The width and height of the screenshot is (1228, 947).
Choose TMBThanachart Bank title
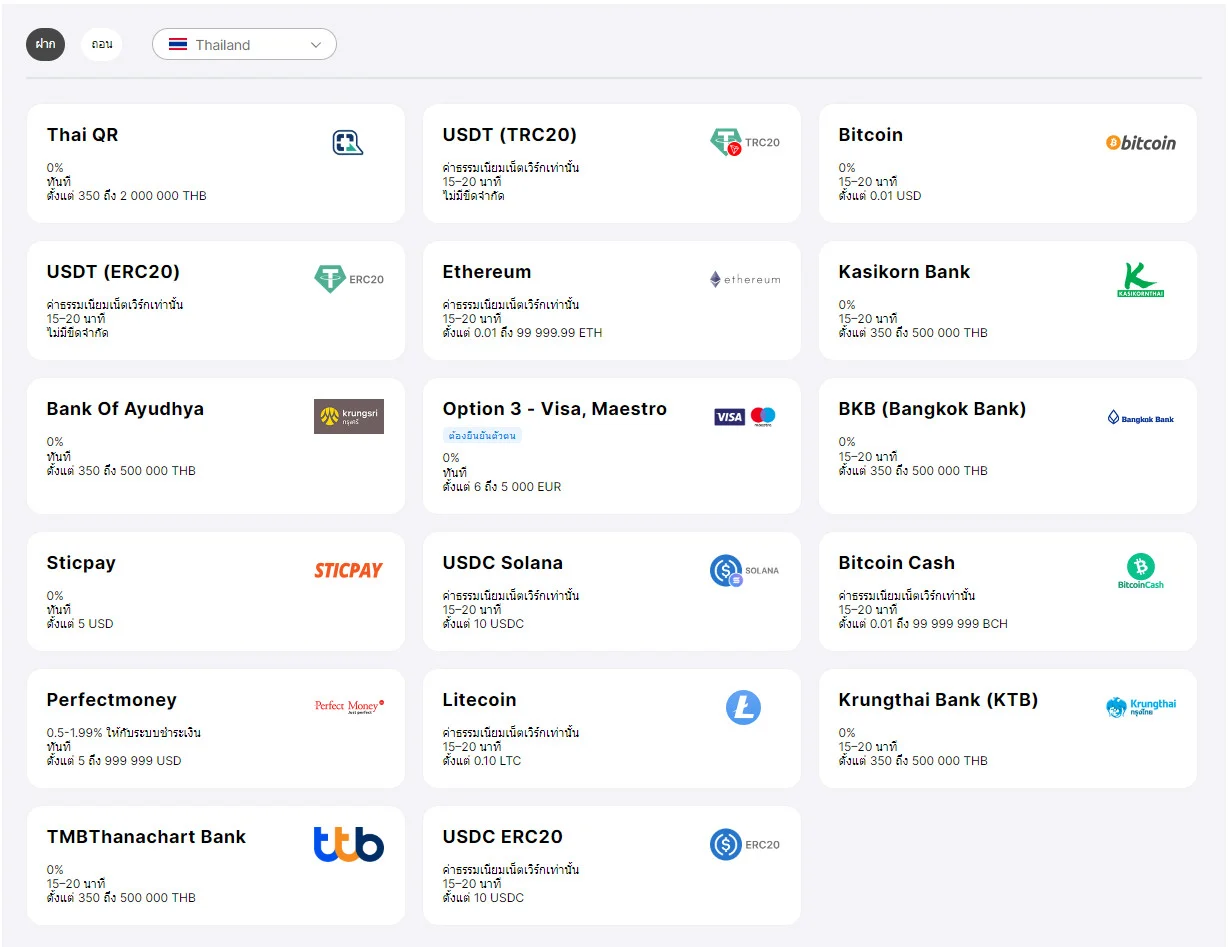(x=146, y=837)
